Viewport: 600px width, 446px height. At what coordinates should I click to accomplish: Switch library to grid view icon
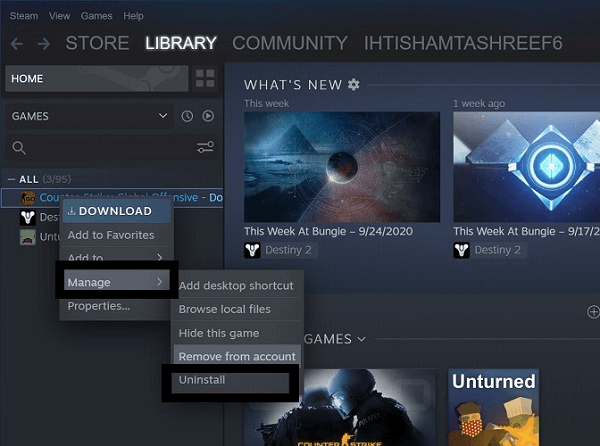(x=205, y=78)
